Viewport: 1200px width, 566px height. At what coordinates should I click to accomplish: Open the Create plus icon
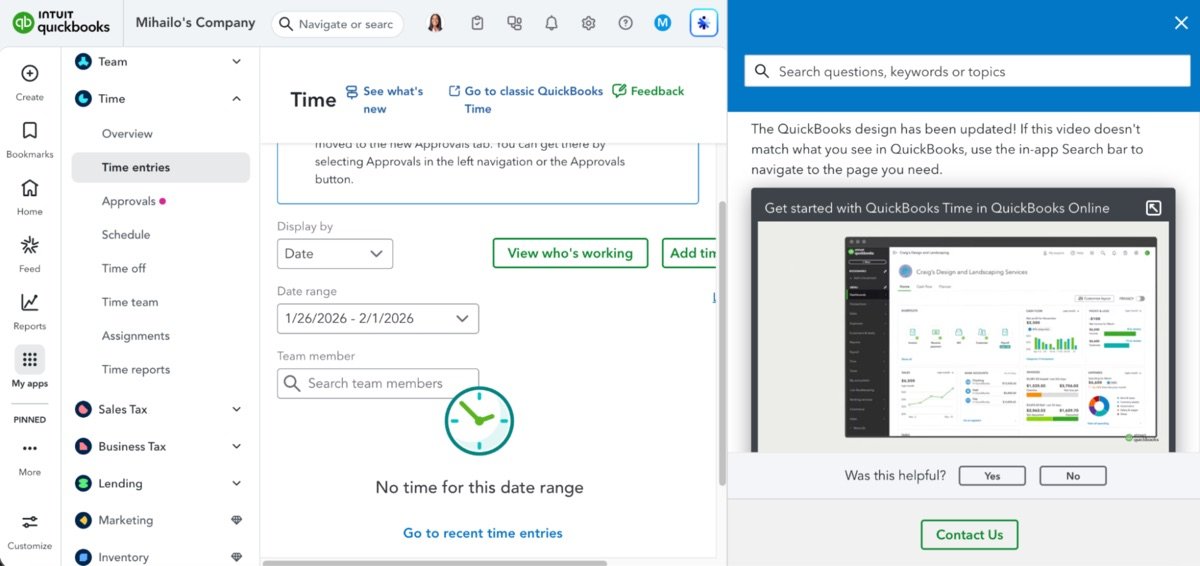30,73
